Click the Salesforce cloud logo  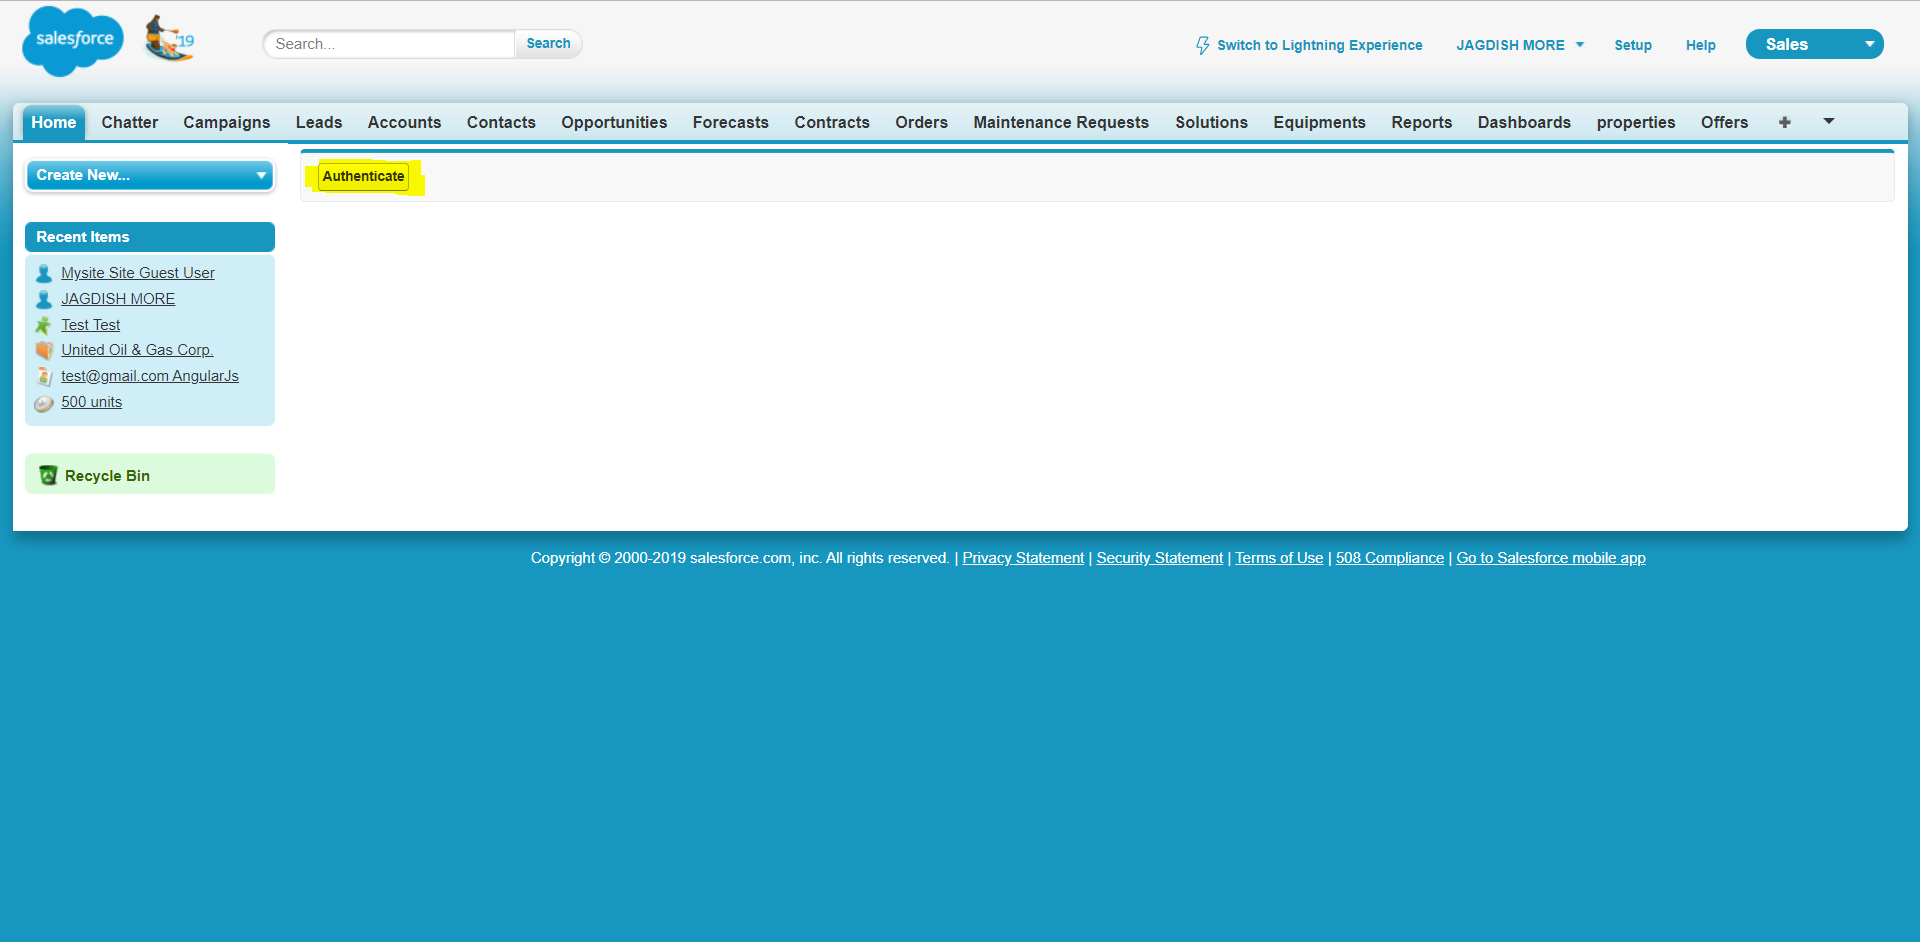coord(73,41)
